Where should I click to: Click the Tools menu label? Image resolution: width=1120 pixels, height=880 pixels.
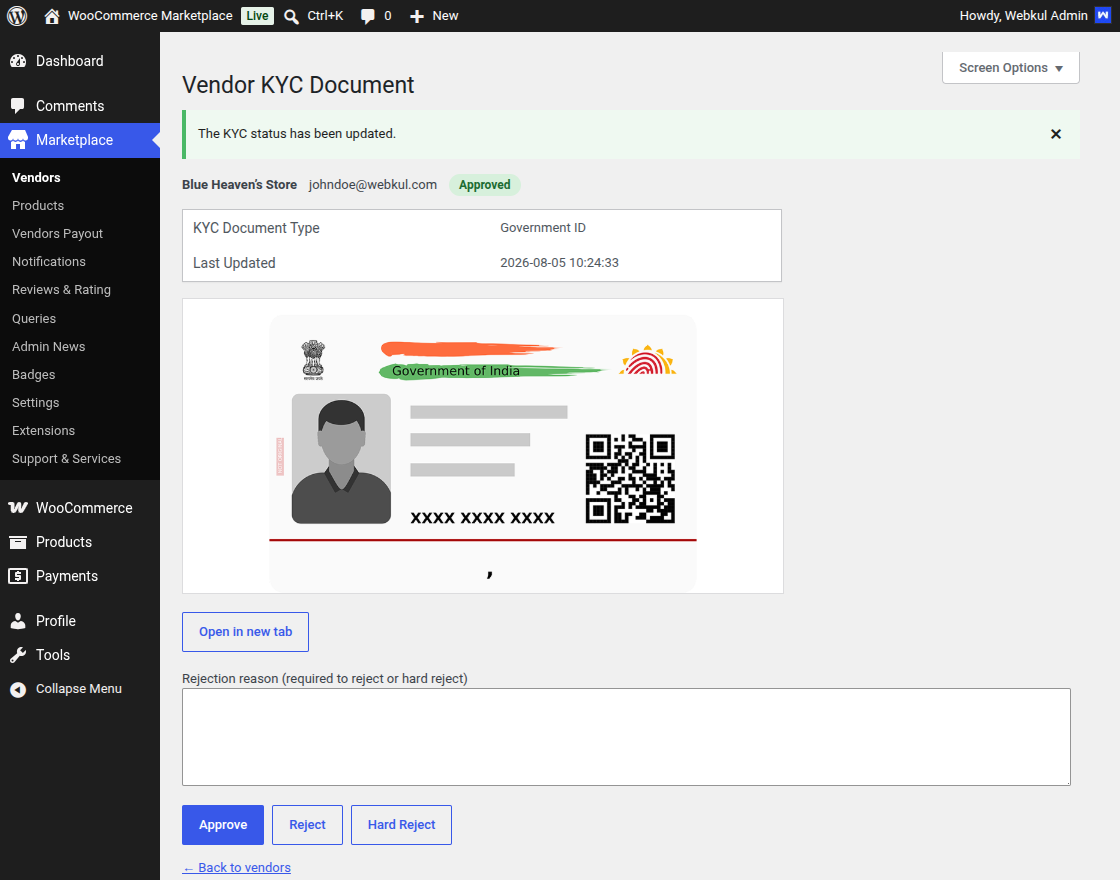coord(53,655)
